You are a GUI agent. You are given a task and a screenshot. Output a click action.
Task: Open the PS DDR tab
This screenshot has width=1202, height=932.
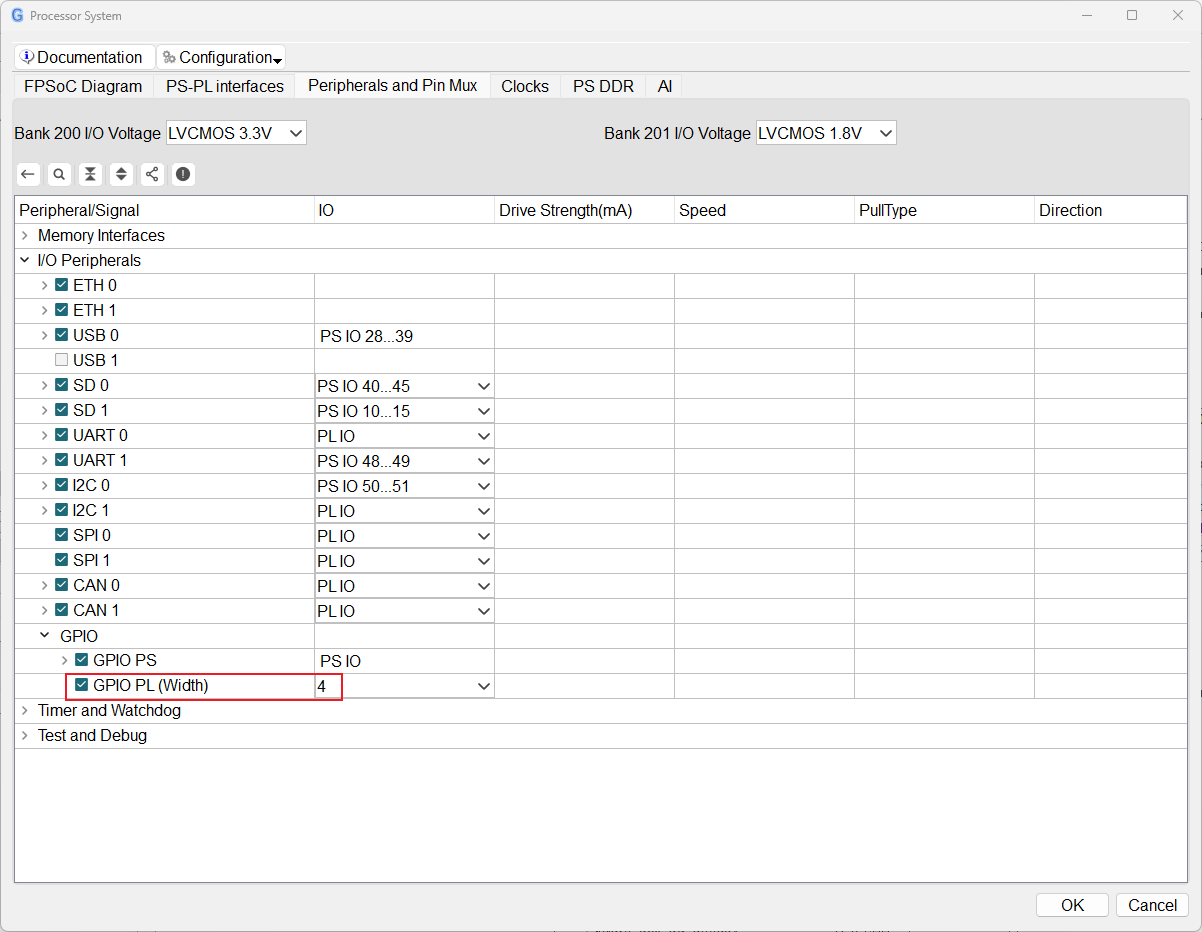pyautogui.click(x=603, y=86)
